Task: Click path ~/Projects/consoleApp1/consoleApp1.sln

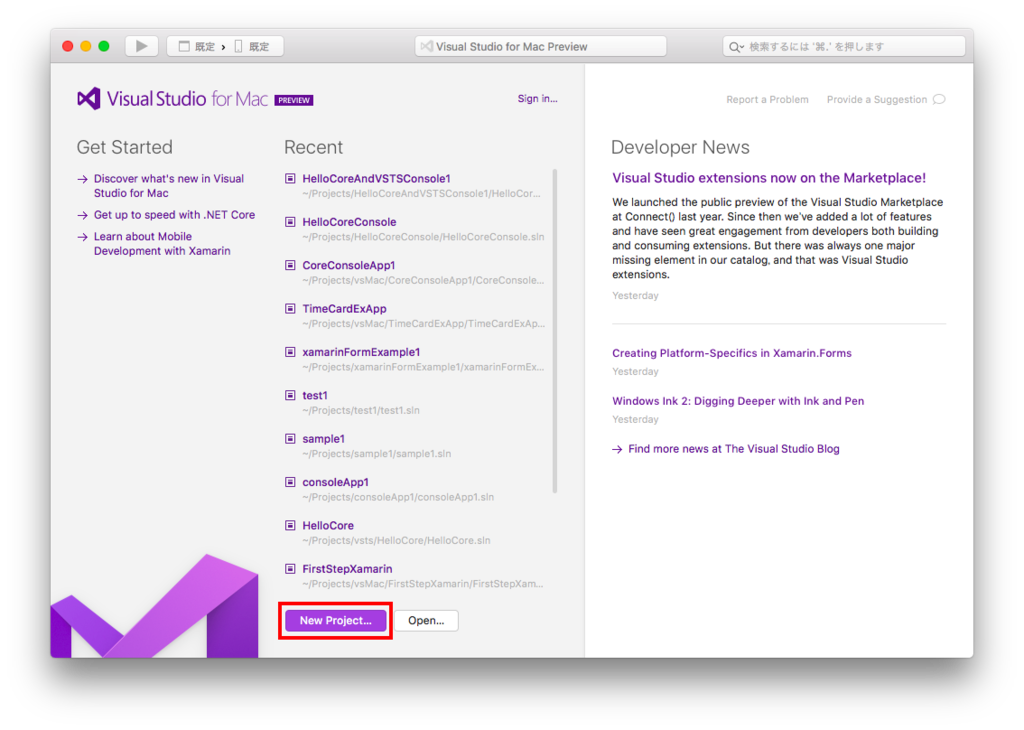Action: point(398,497)
